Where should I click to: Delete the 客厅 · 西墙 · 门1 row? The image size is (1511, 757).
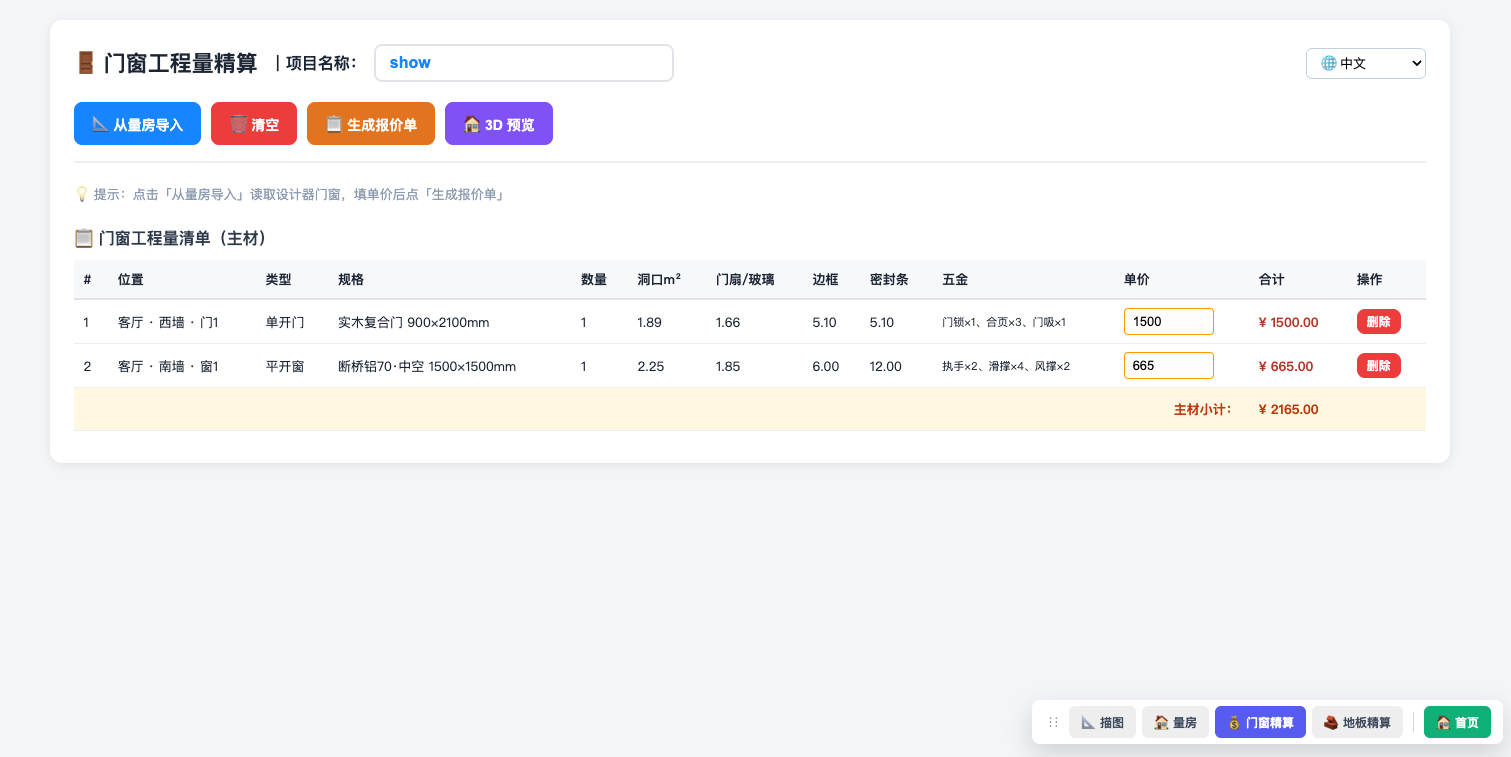tap(1378, 322)
